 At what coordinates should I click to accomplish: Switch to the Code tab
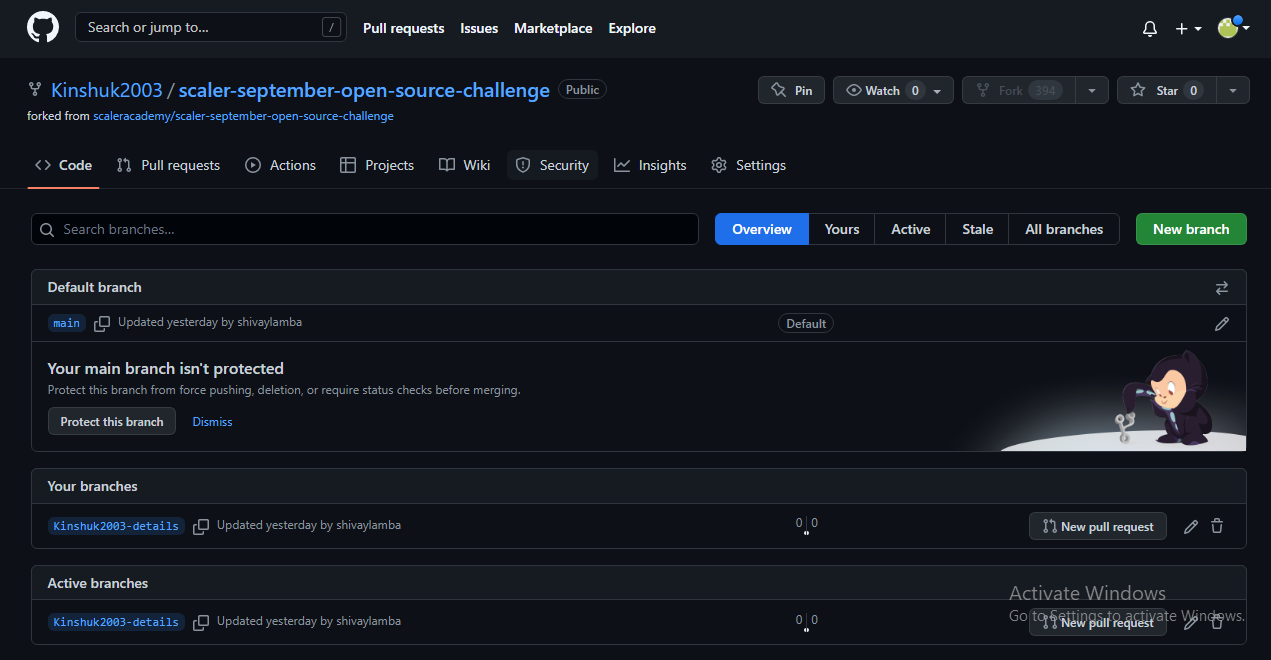click(x=63, y=165)
